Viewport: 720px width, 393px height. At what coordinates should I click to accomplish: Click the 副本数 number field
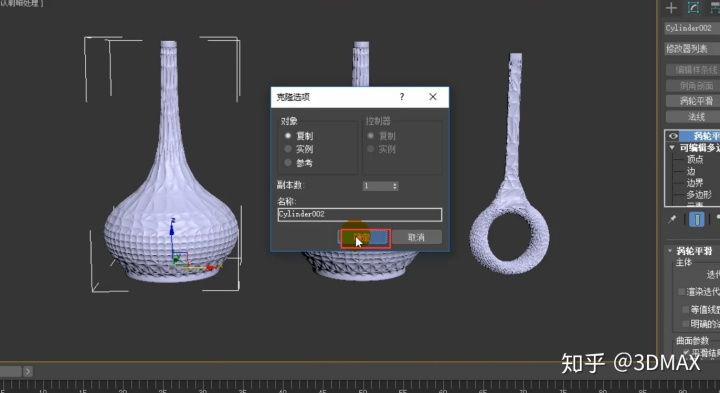coord(377,186)
